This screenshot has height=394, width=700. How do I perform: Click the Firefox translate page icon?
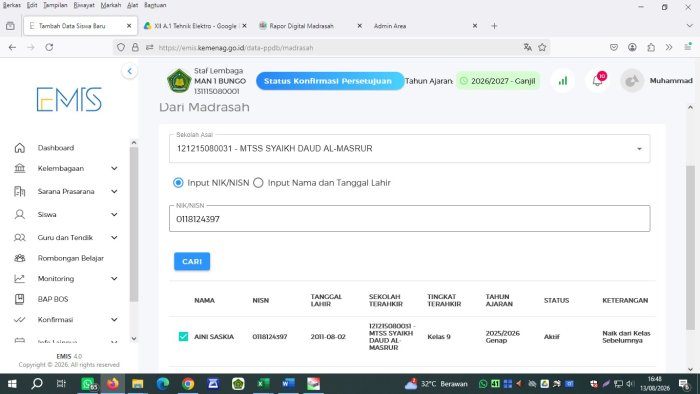(x=528, y=47)
